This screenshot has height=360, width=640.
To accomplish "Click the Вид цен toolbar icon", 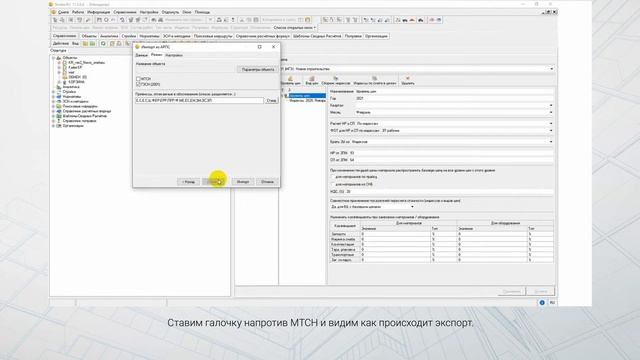I will (312, 80).
